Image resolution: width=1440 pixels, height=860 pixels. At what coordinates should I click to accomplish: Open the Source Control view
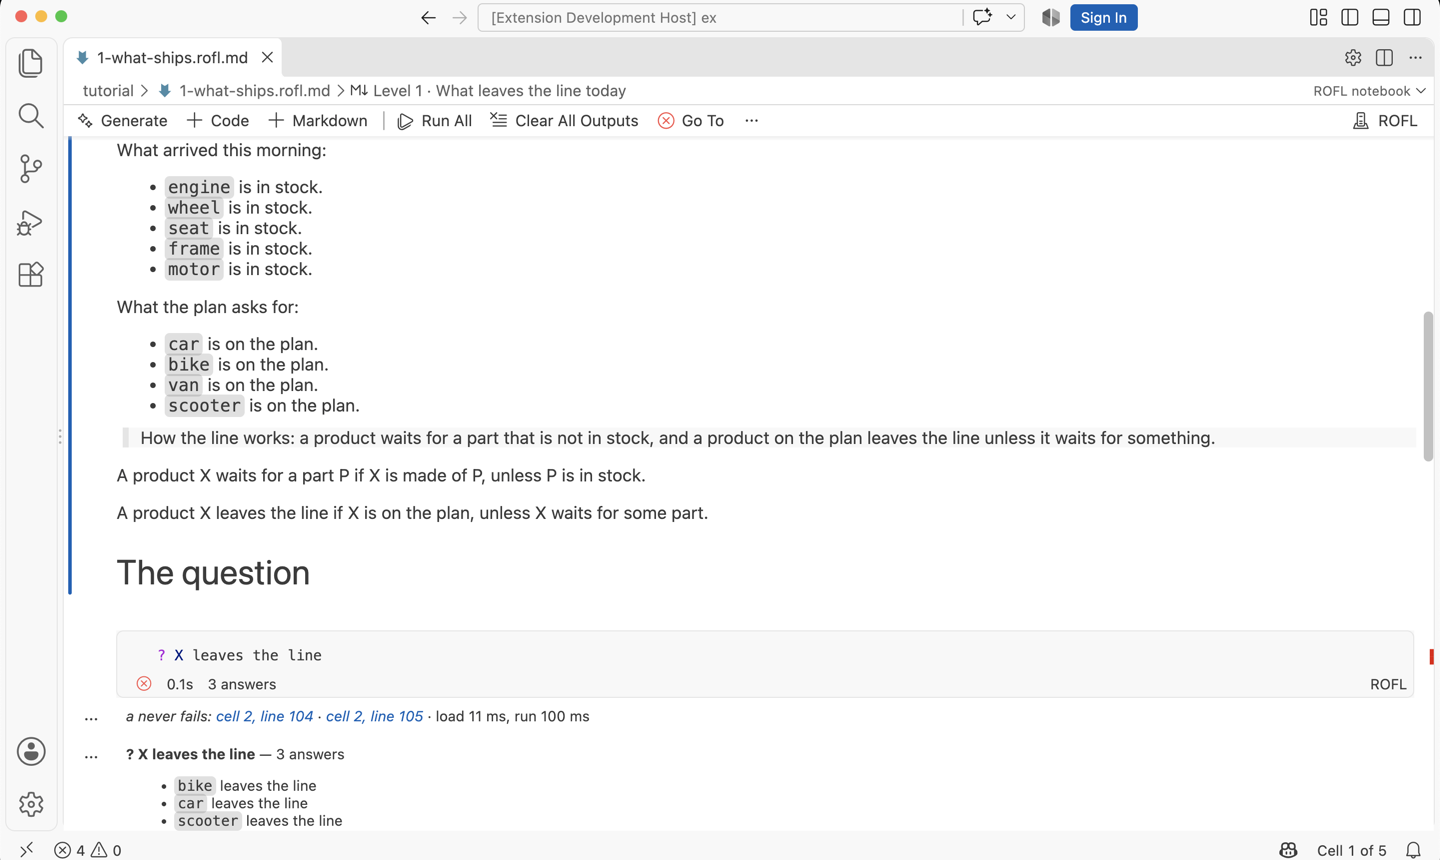(31, 168)
